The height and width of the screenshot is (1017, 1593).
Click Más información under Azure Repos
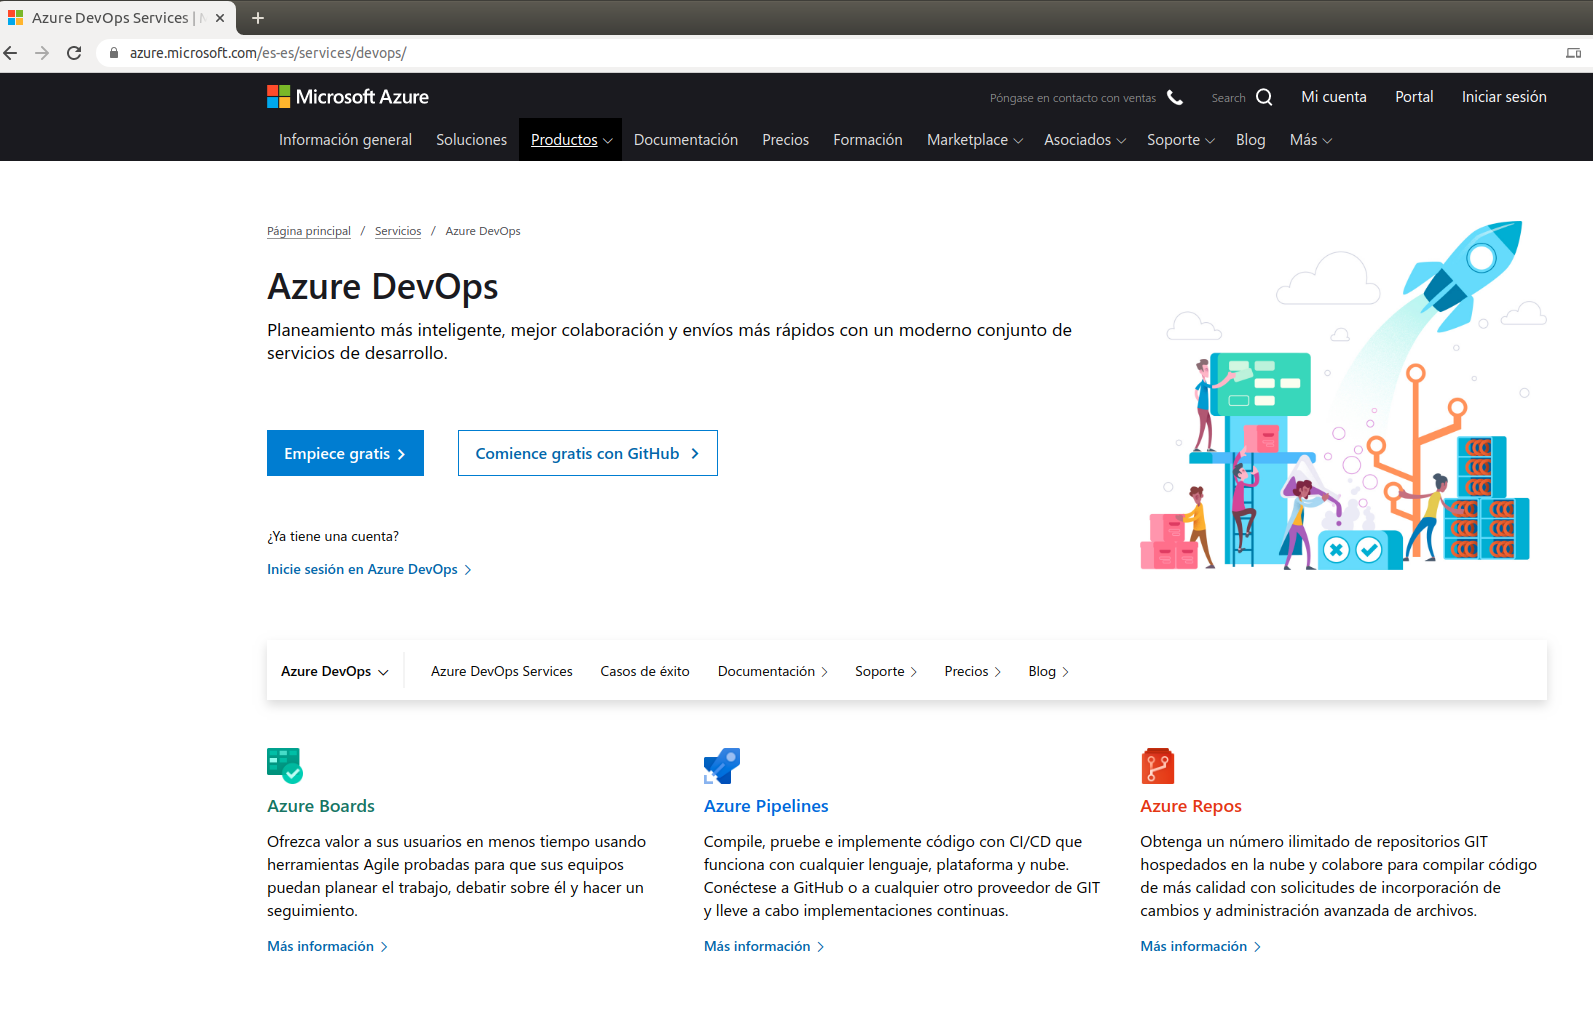click(x=1201, y=947)
